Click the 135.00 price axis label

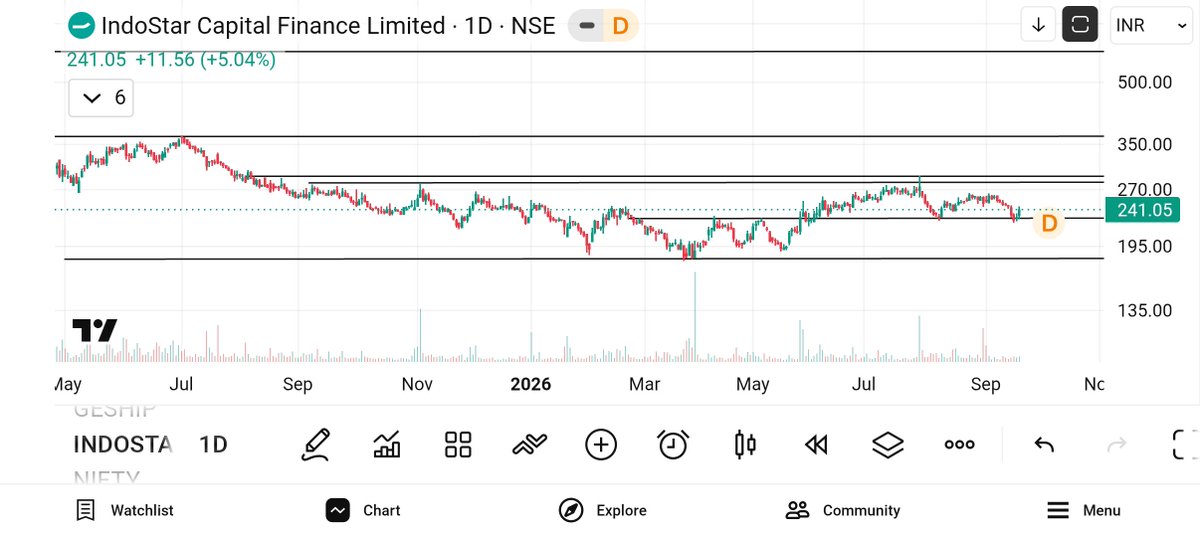[1144, 310]
